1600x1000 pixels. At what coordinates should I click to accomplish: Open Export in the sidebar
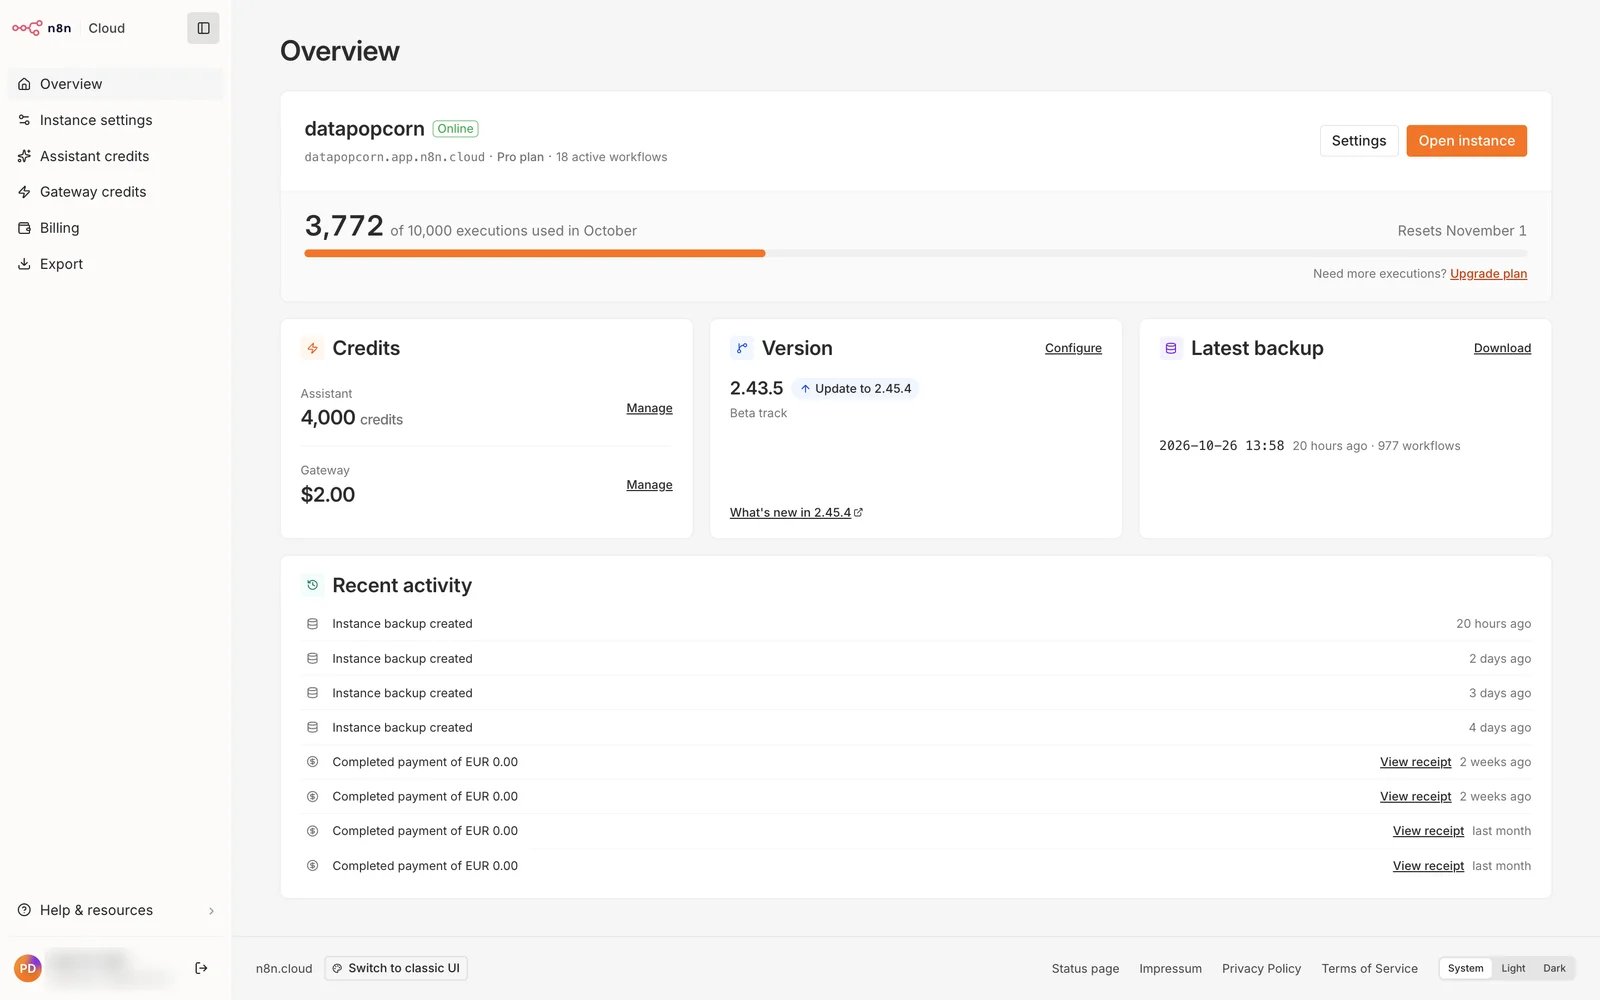click(115, 264)
